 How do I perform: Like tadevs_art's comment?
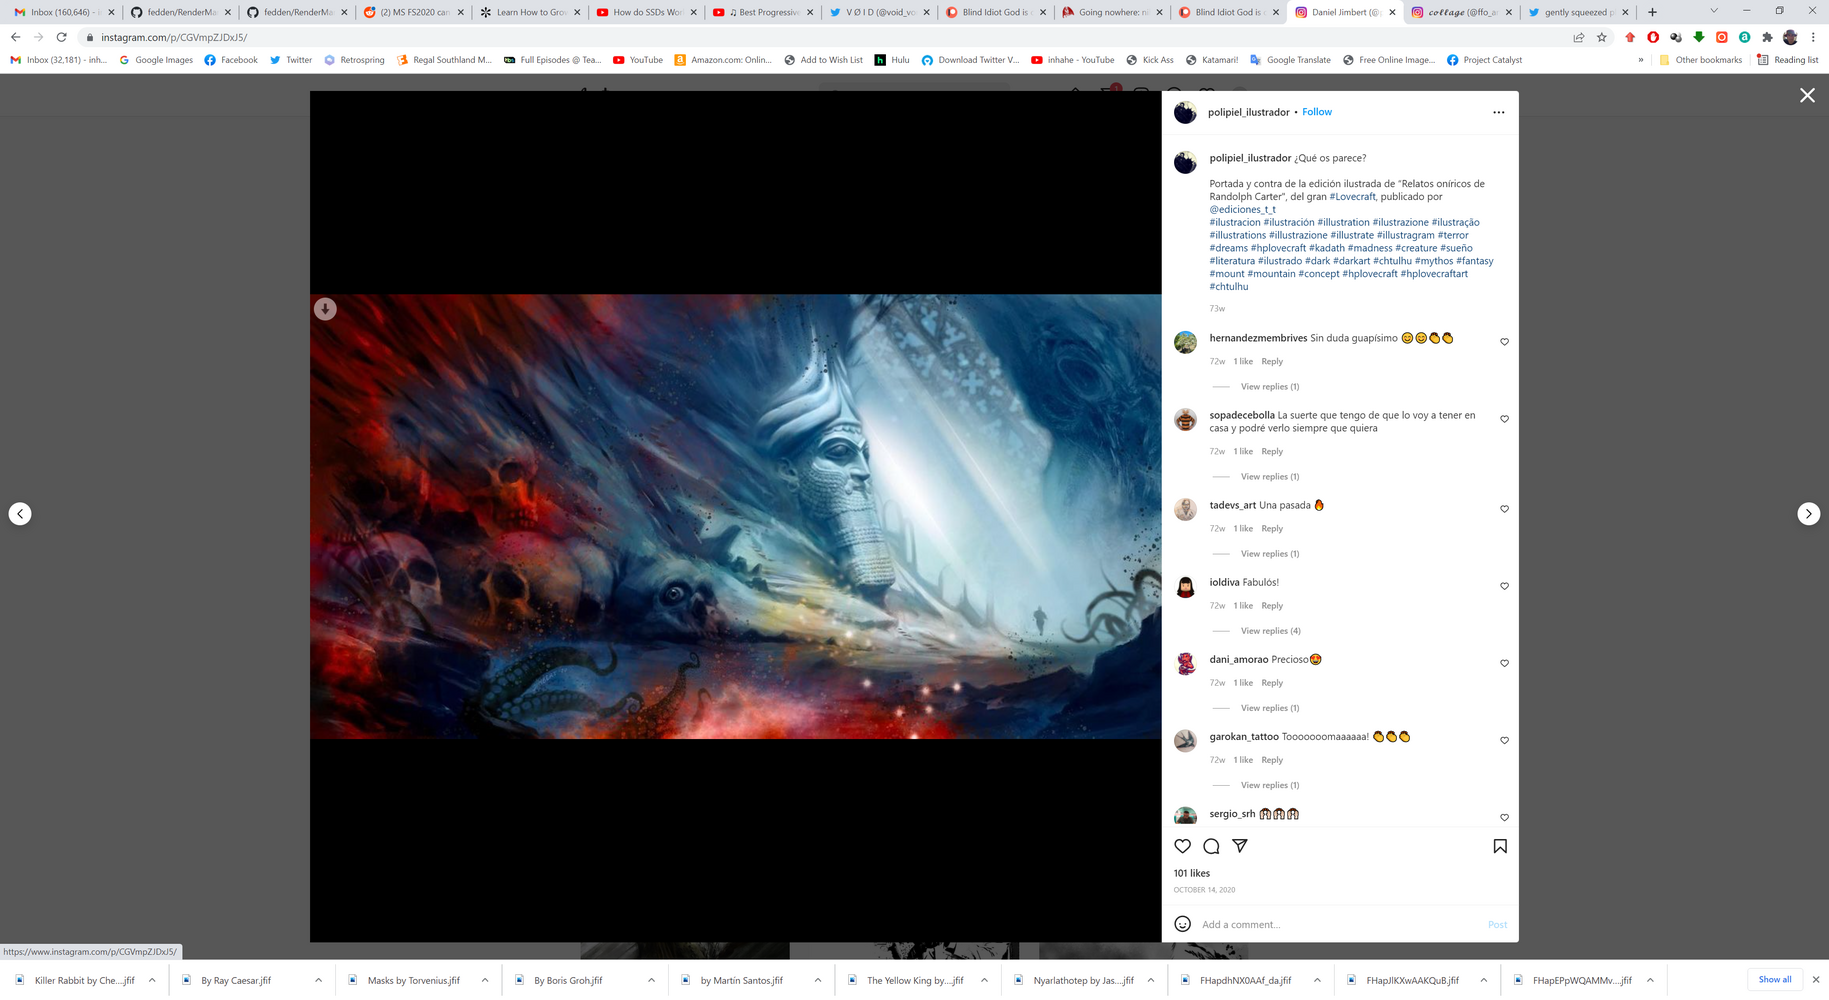tap(1504, 509)
